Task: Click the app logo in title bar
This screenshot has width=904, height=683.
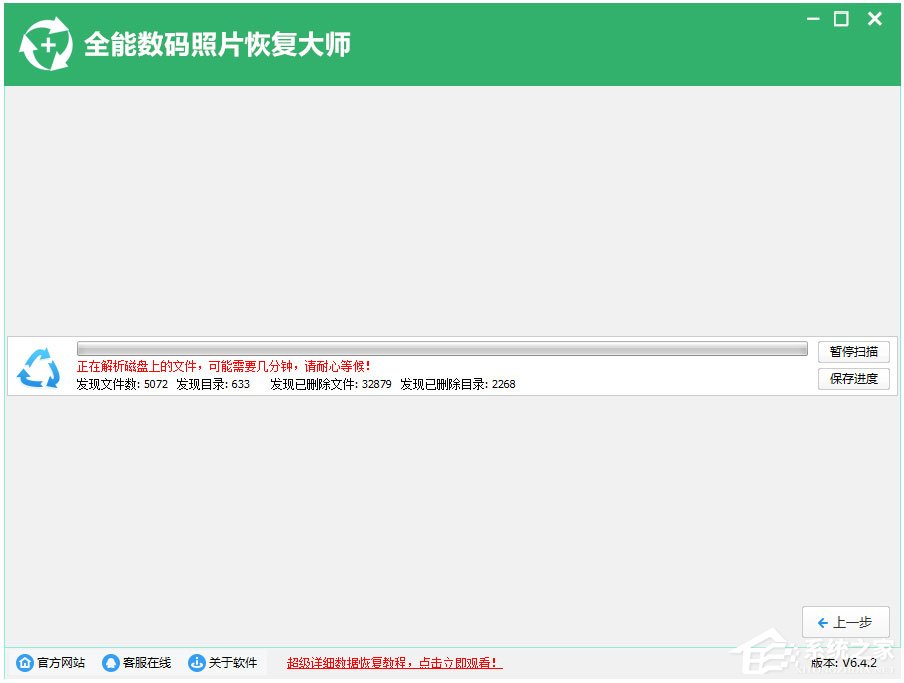Action: 46,44
